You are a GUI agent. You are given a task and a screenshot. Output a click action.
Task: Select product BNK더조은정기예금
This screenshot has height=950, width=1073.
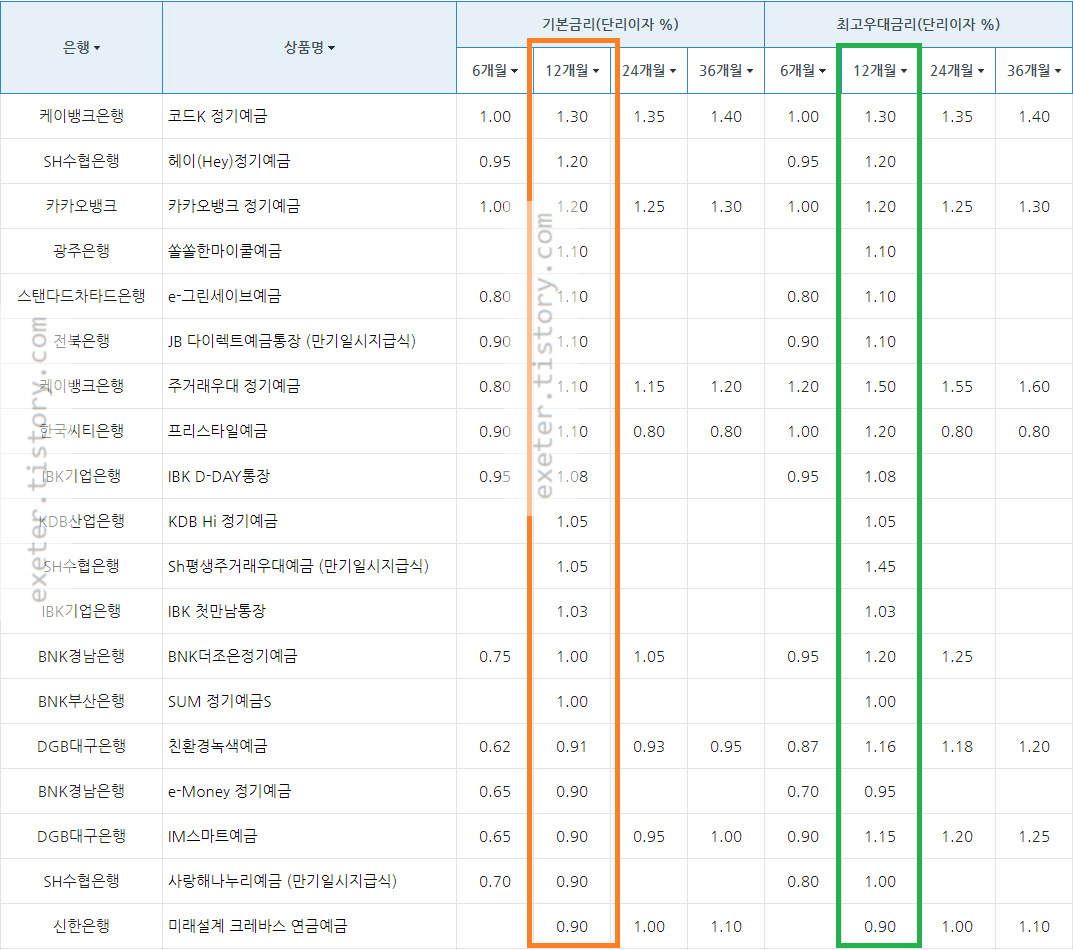(x=233, y=656)
